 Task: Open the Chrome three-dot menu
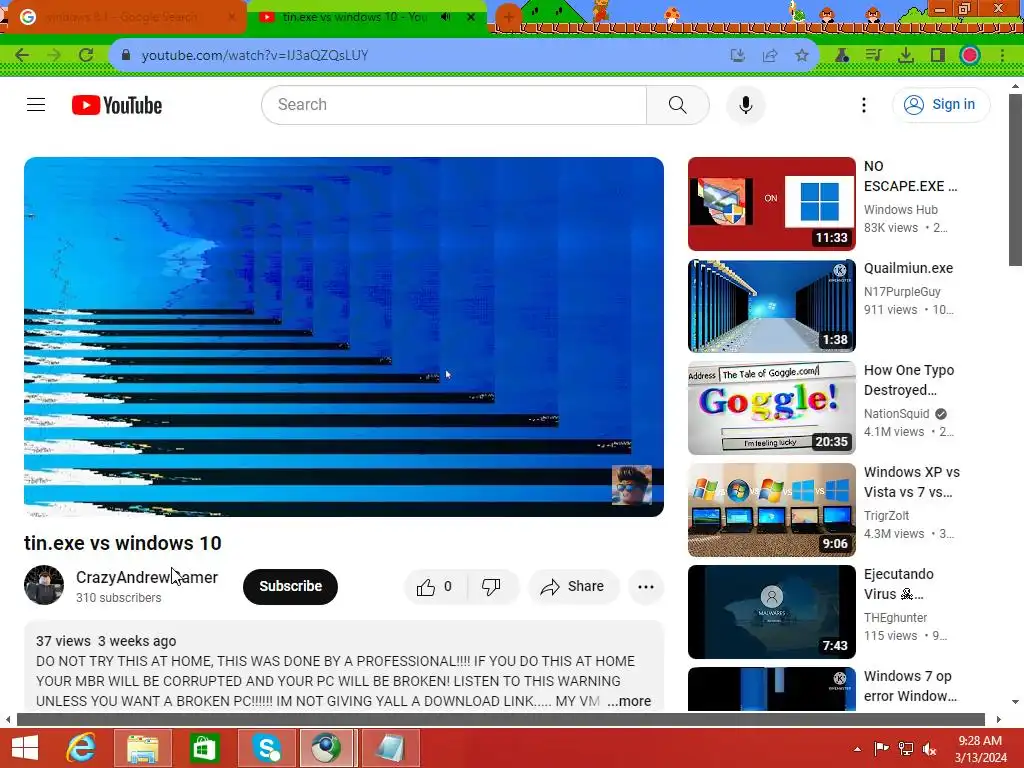[1002, 56]
